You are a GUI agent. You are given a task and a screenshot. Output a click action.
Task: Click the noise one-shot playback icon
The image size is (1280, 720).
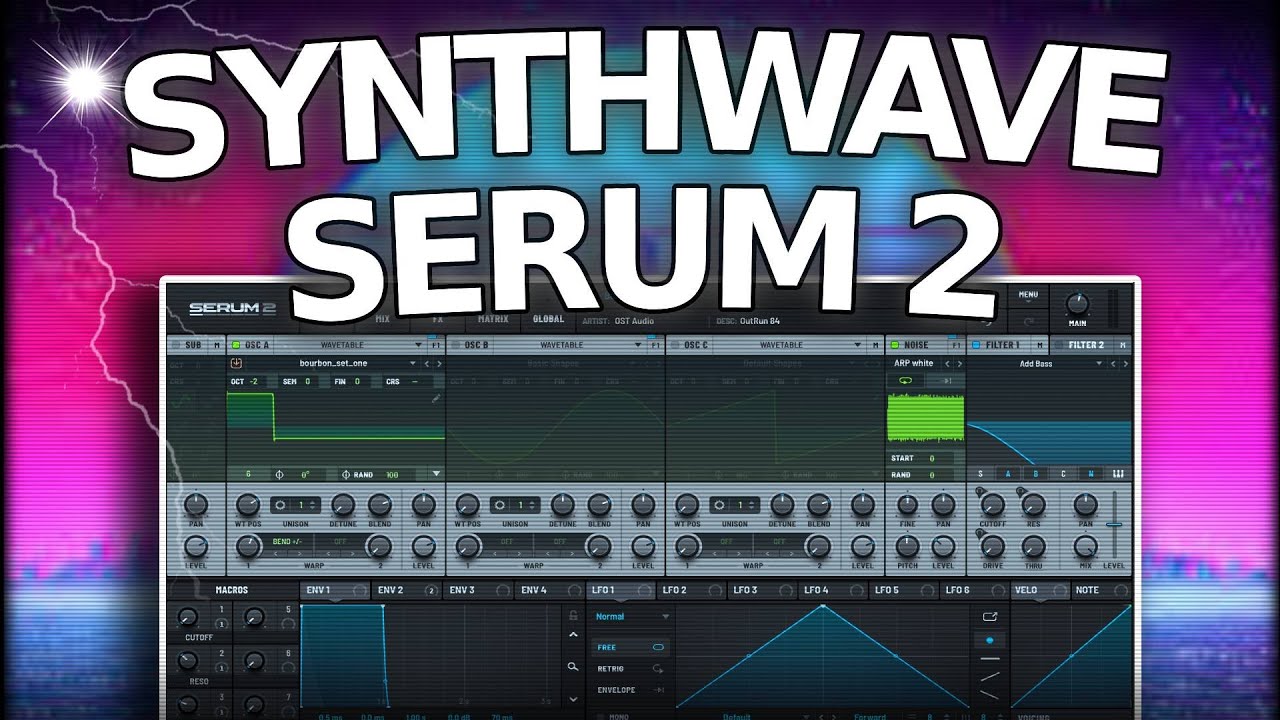coord(945,381)
